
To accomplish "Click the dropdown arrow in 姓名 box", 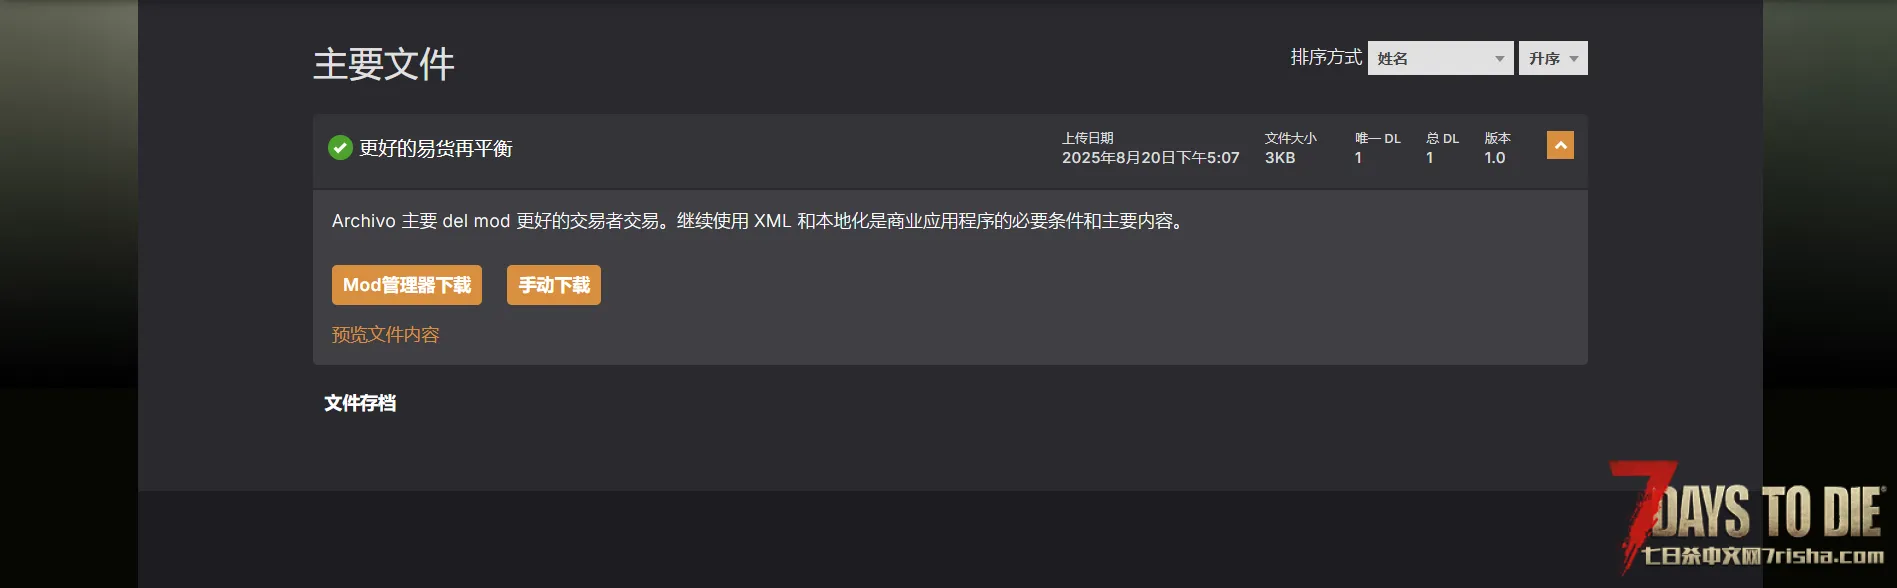I will pyautogui.click(x=1499, y=59).
